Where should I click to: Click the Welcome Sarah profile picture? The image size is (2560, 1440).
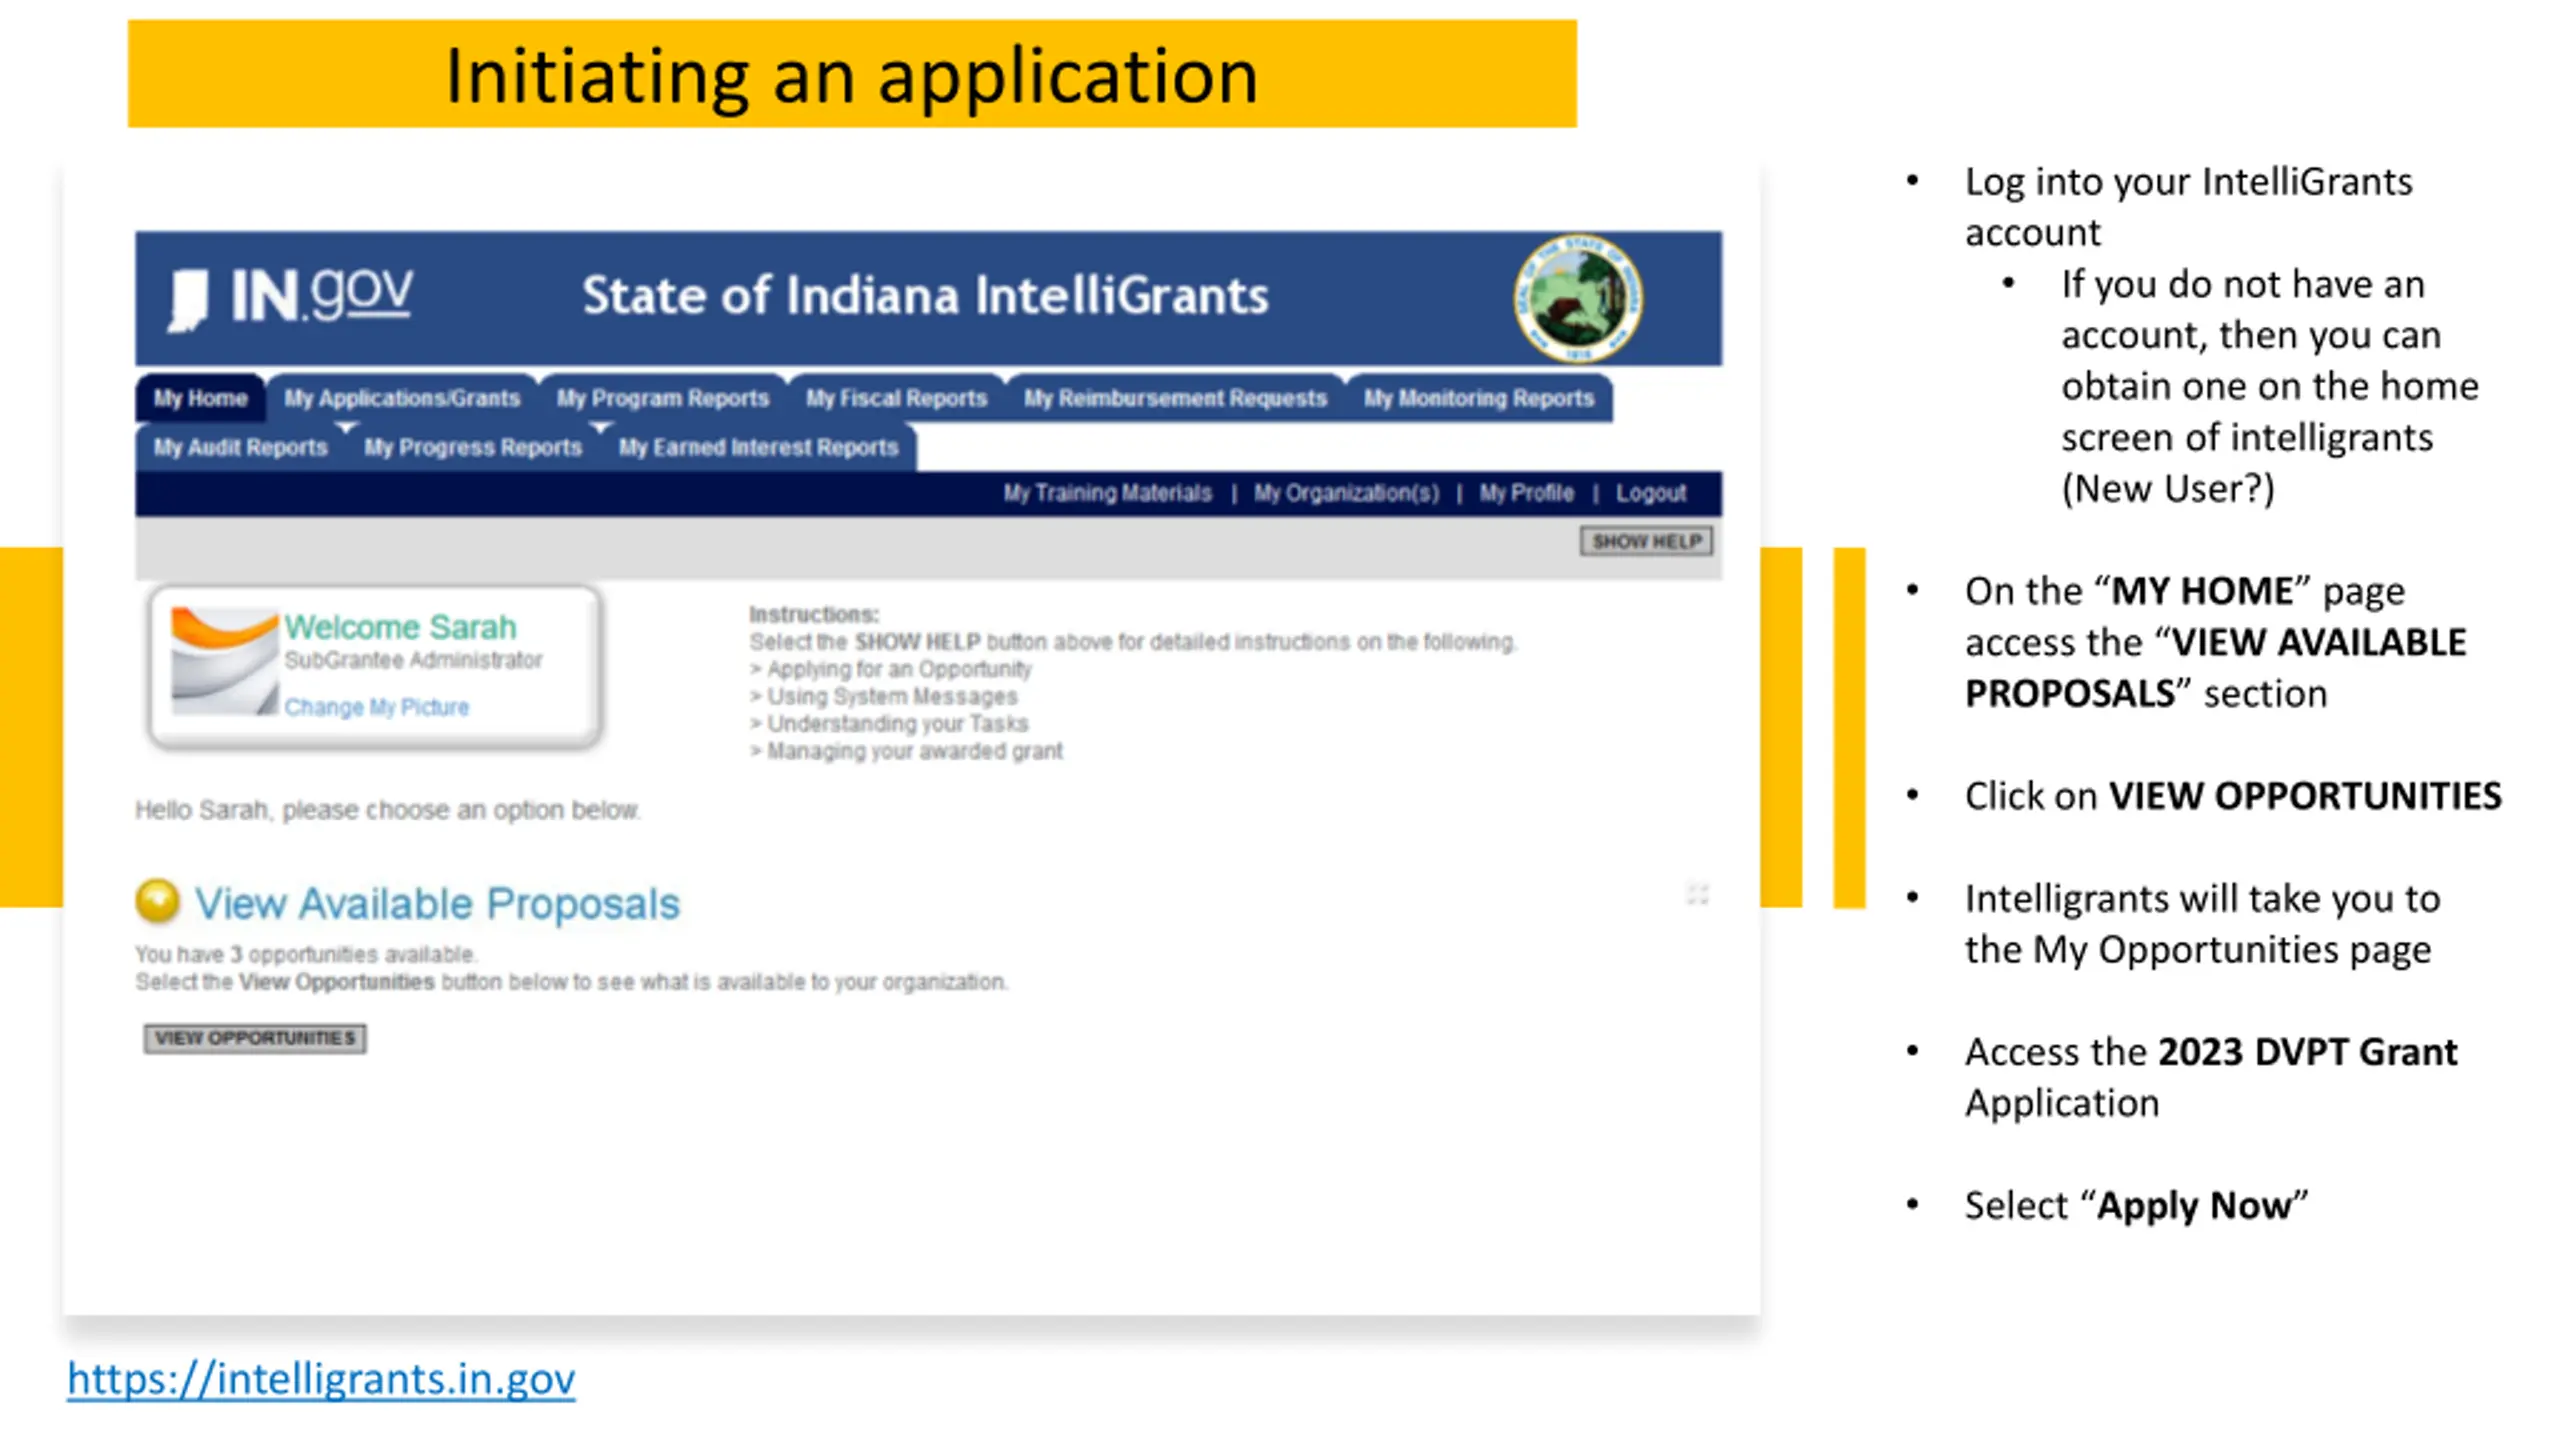tap(224, 662)
